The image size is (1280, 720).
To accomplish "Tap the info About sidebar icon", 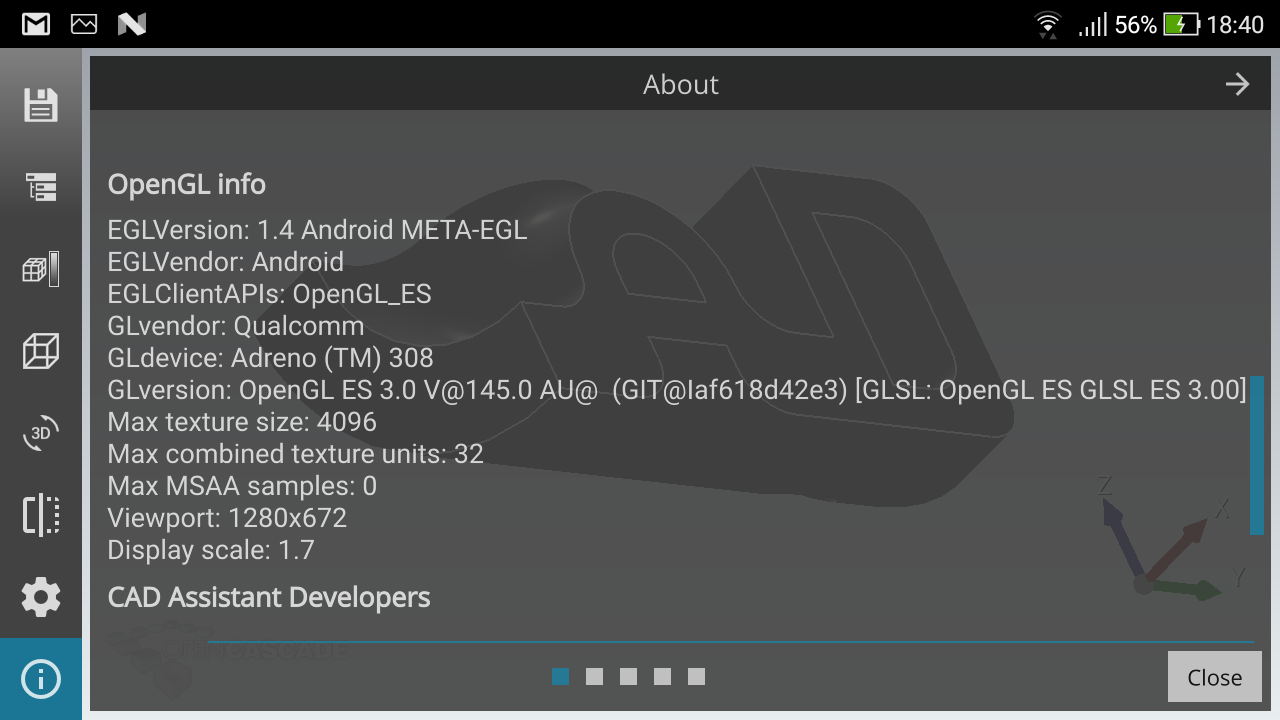I will (x=41, y=679).
